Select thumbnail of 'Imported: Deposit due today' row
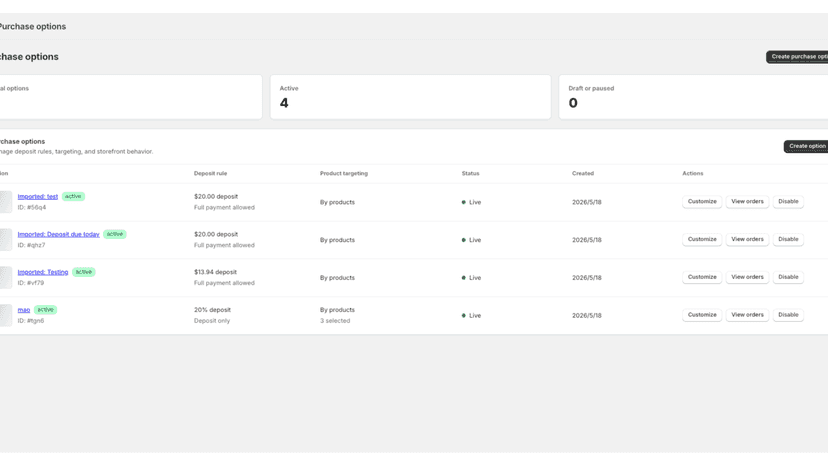The width and height of the screenshot is (828, 466). 6,240
